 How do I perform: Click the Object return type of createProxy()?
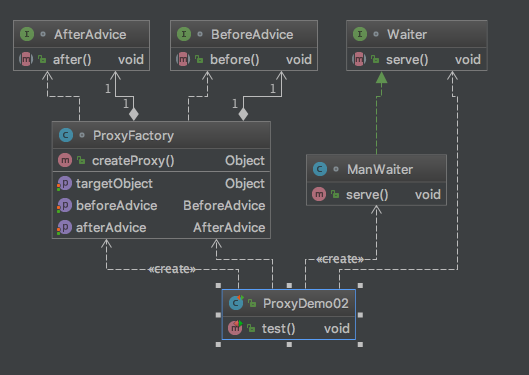pyautogui.click(x=245, y=161)
